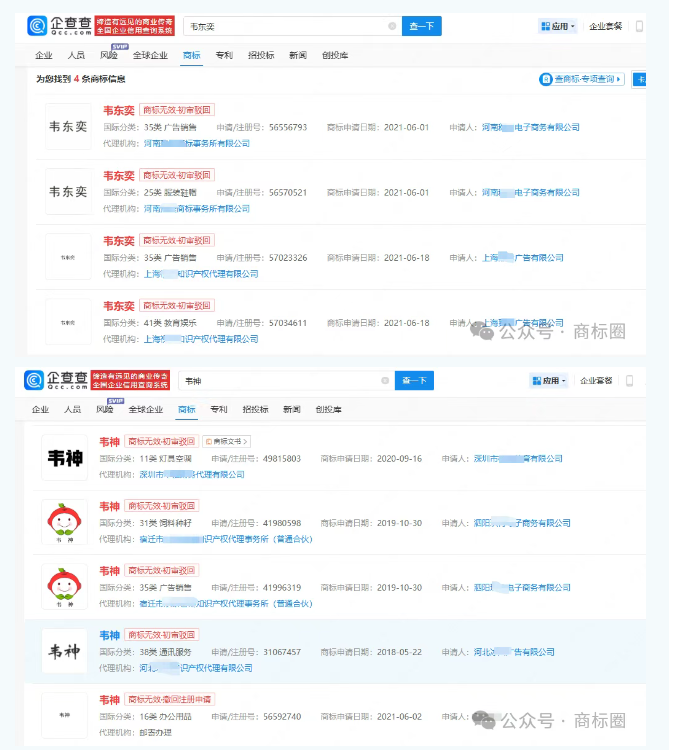Screen dimensions: 683x750
Task: Expand the 查商标·专项查询 option
Action: pos(582,79)
